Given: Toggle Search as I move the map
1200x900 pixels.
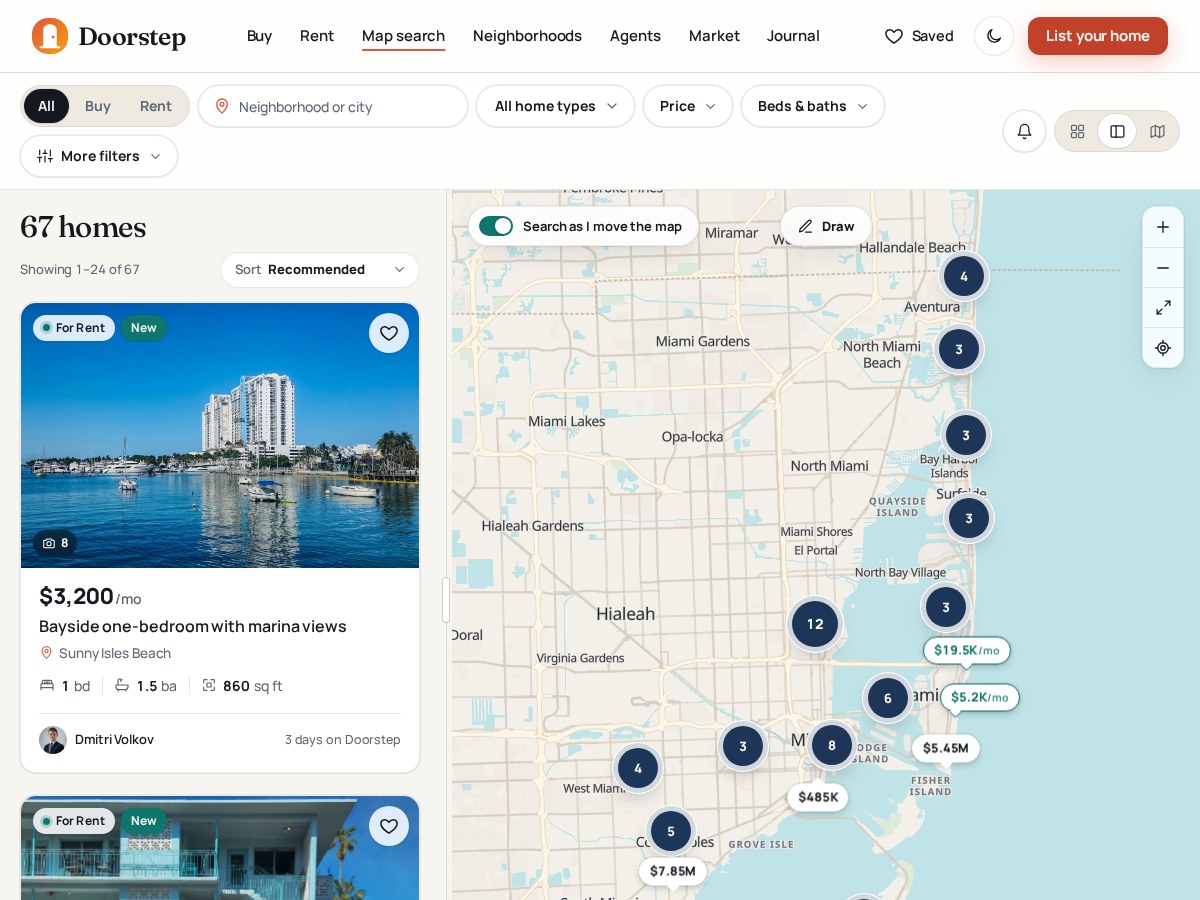Looking at the screenshot, I should tap(496, 226).
